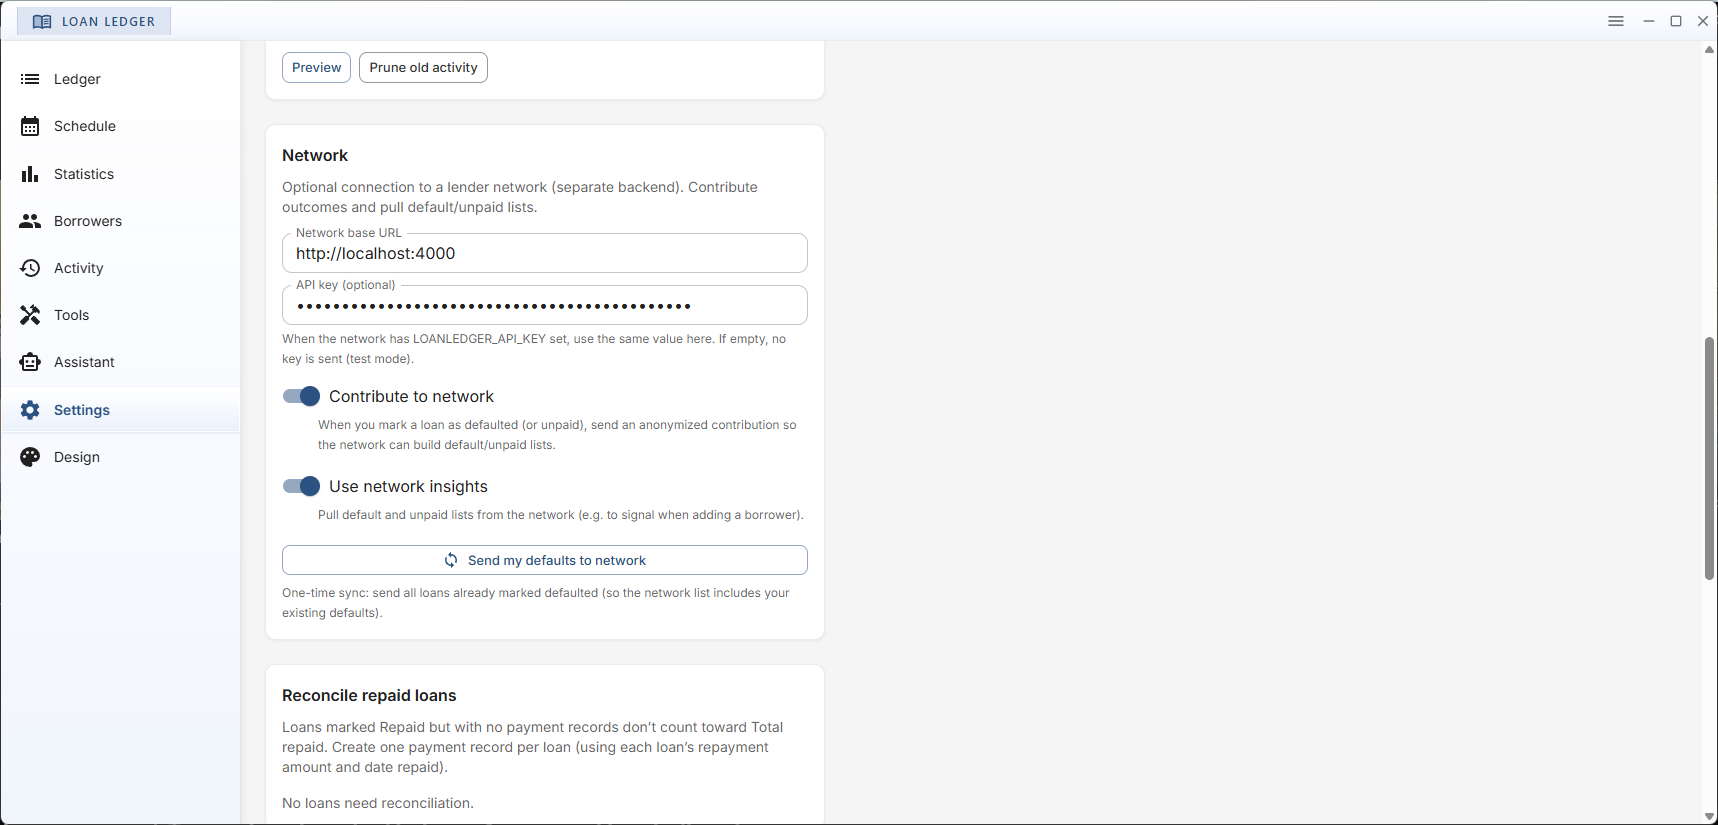Click the scrollbar down arrow
This screenshot has height=825, width=1718.
[1709, 816]
